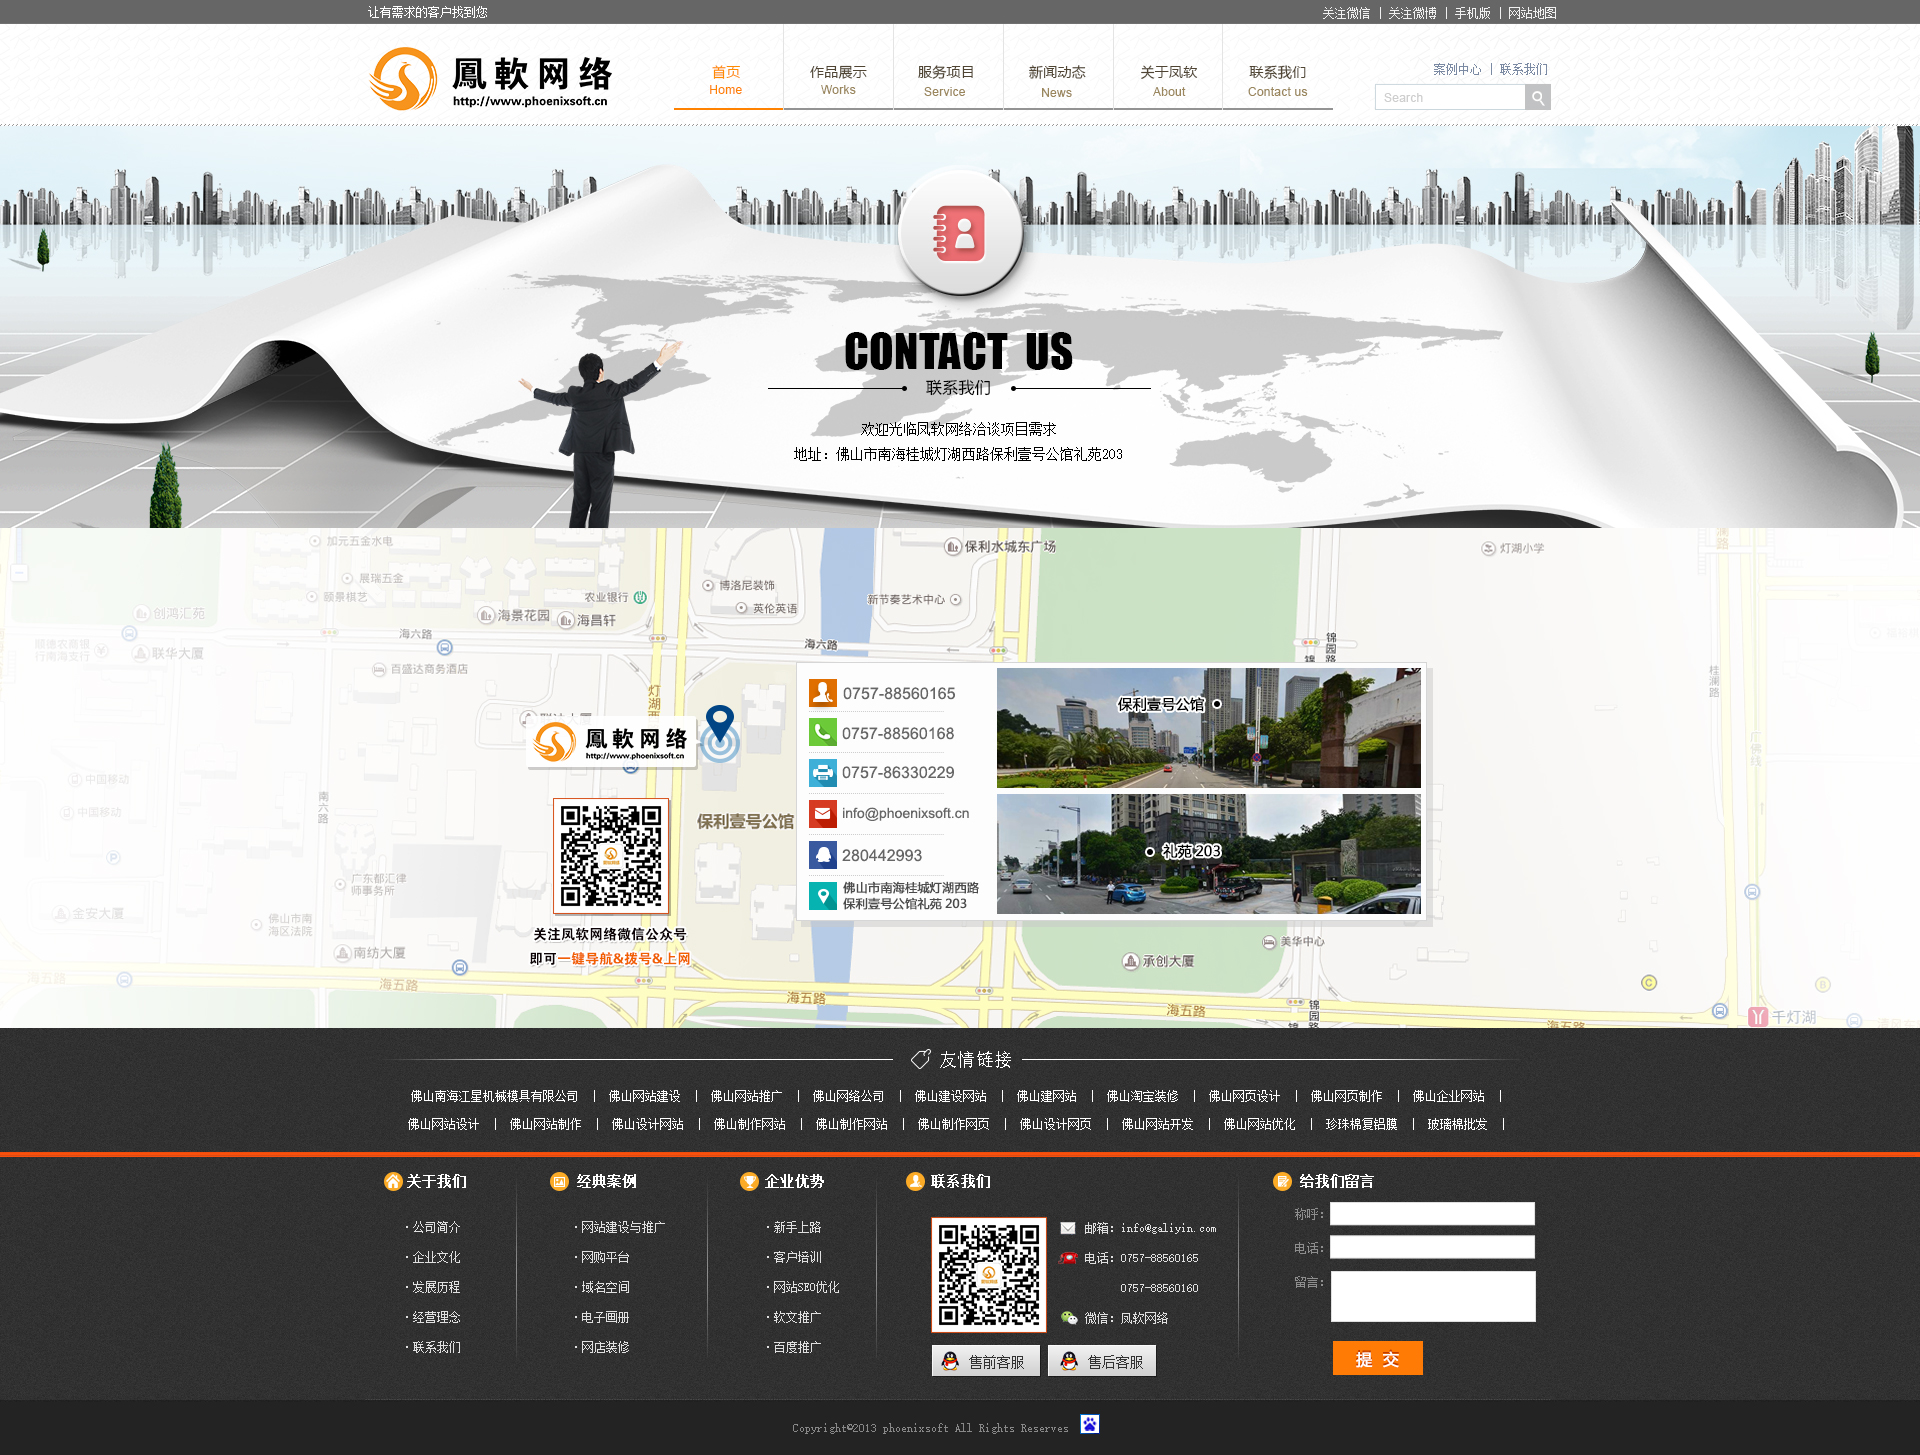Click the orange contact person icon by 0757-88560165

click(x=822, y=692)
